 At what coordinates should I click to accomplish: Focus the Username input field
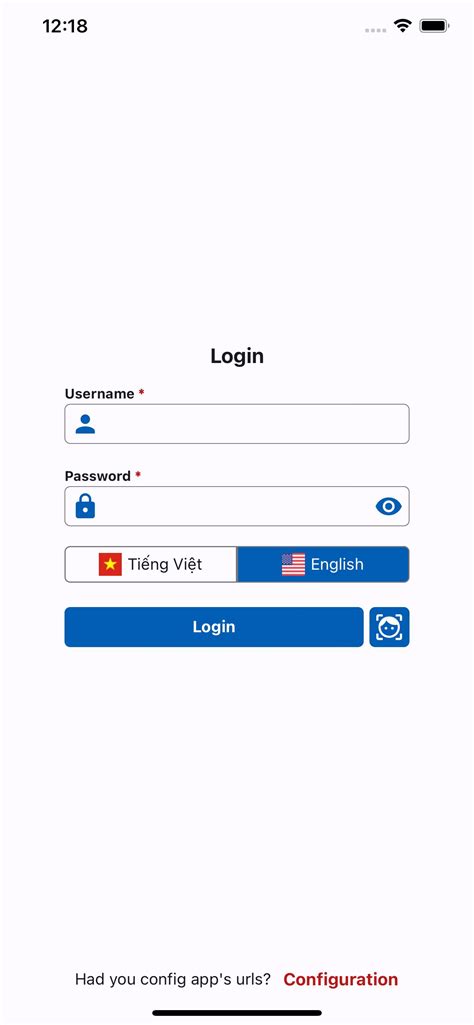(x=237, y=424)
